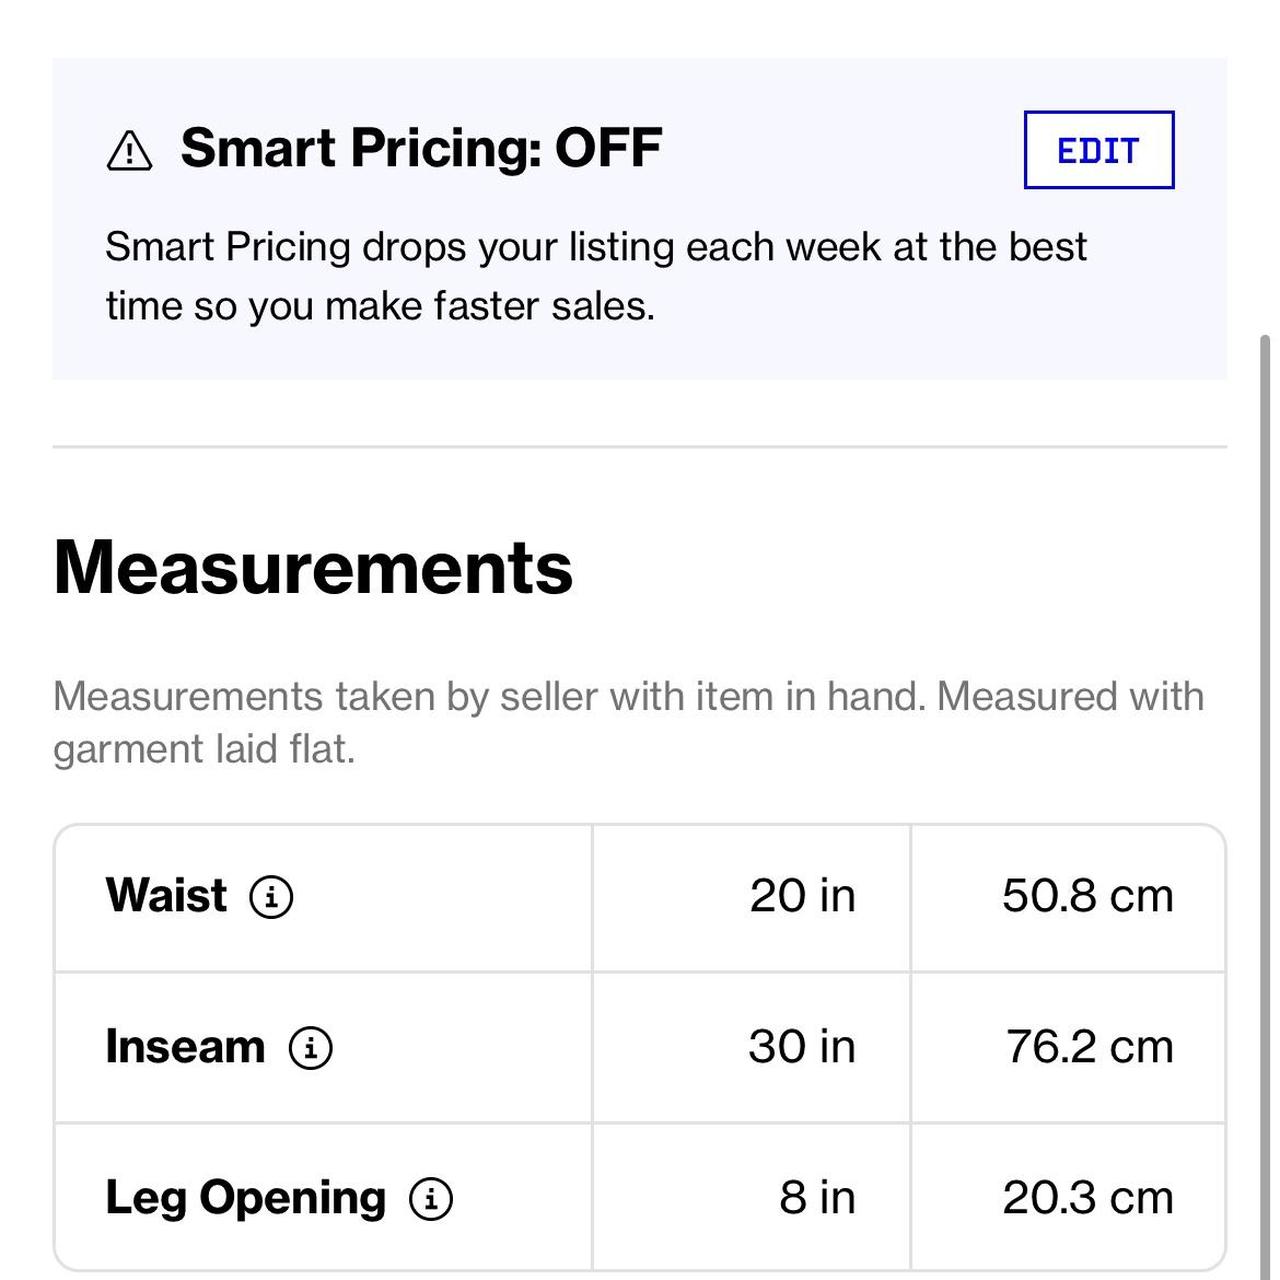Click the warning triangle icon beside Smart Pricing
This screenshot has width=1280, height=1280.
(129, 151)
